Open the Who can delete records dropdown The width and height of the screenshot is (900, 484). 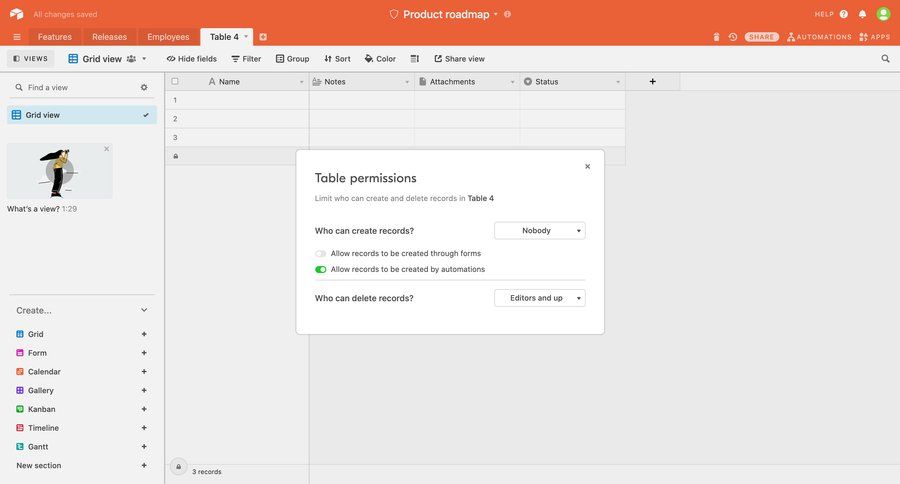(x=540, y=298)
